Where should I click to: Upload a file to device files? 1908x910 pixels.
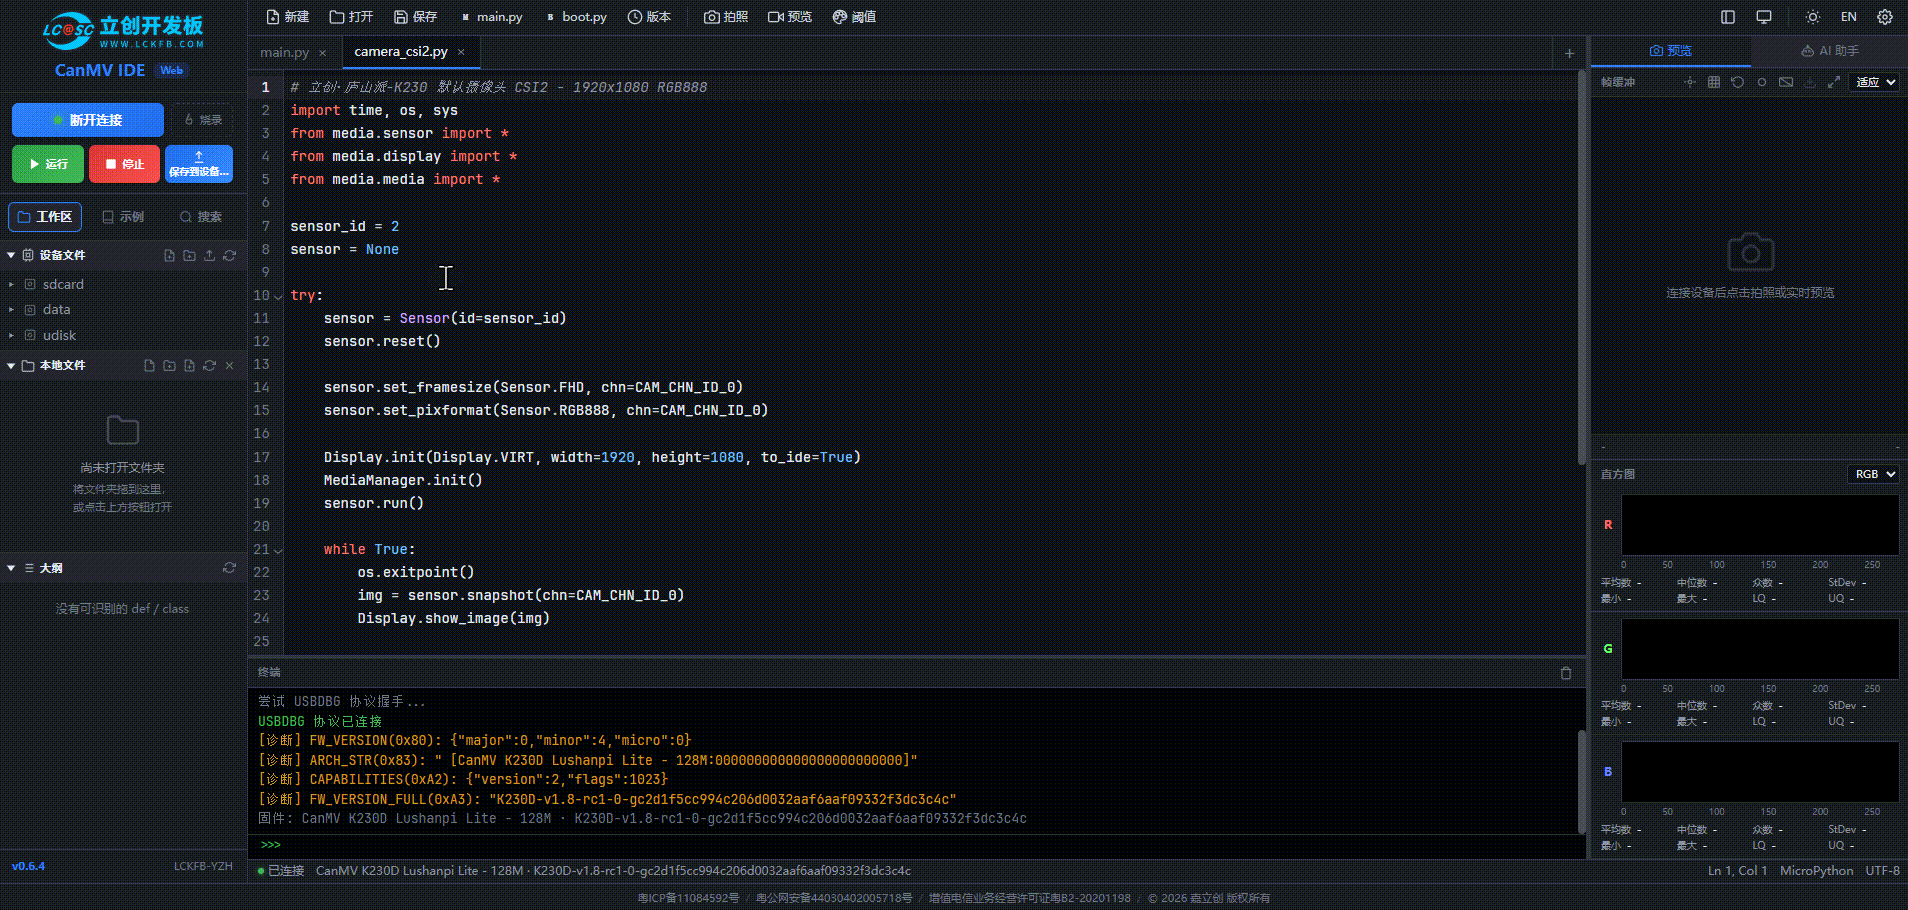click(210, 255)
